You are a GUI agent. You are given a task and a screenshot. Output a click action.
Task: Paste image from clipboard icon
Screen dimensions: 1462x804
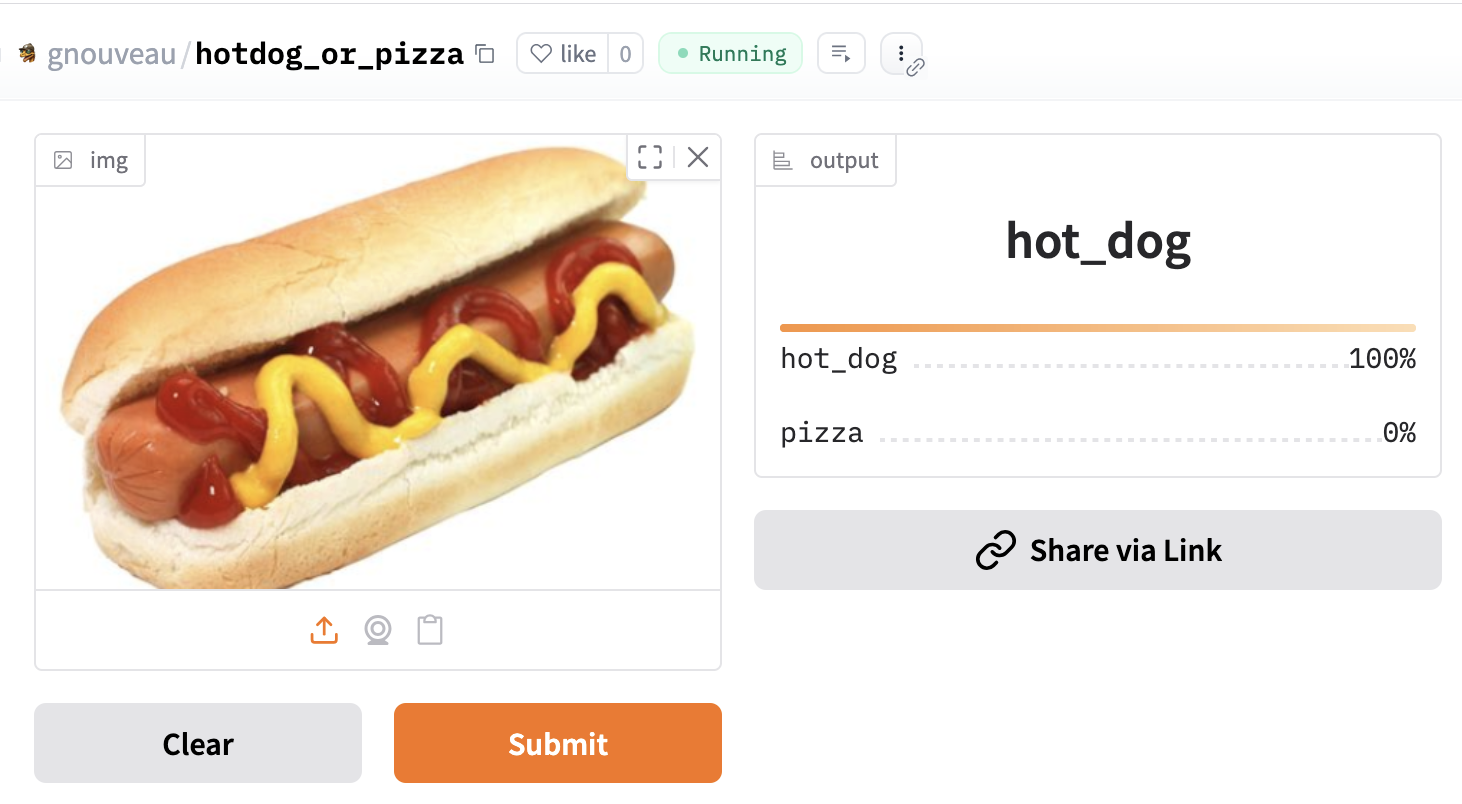(430, 630)
